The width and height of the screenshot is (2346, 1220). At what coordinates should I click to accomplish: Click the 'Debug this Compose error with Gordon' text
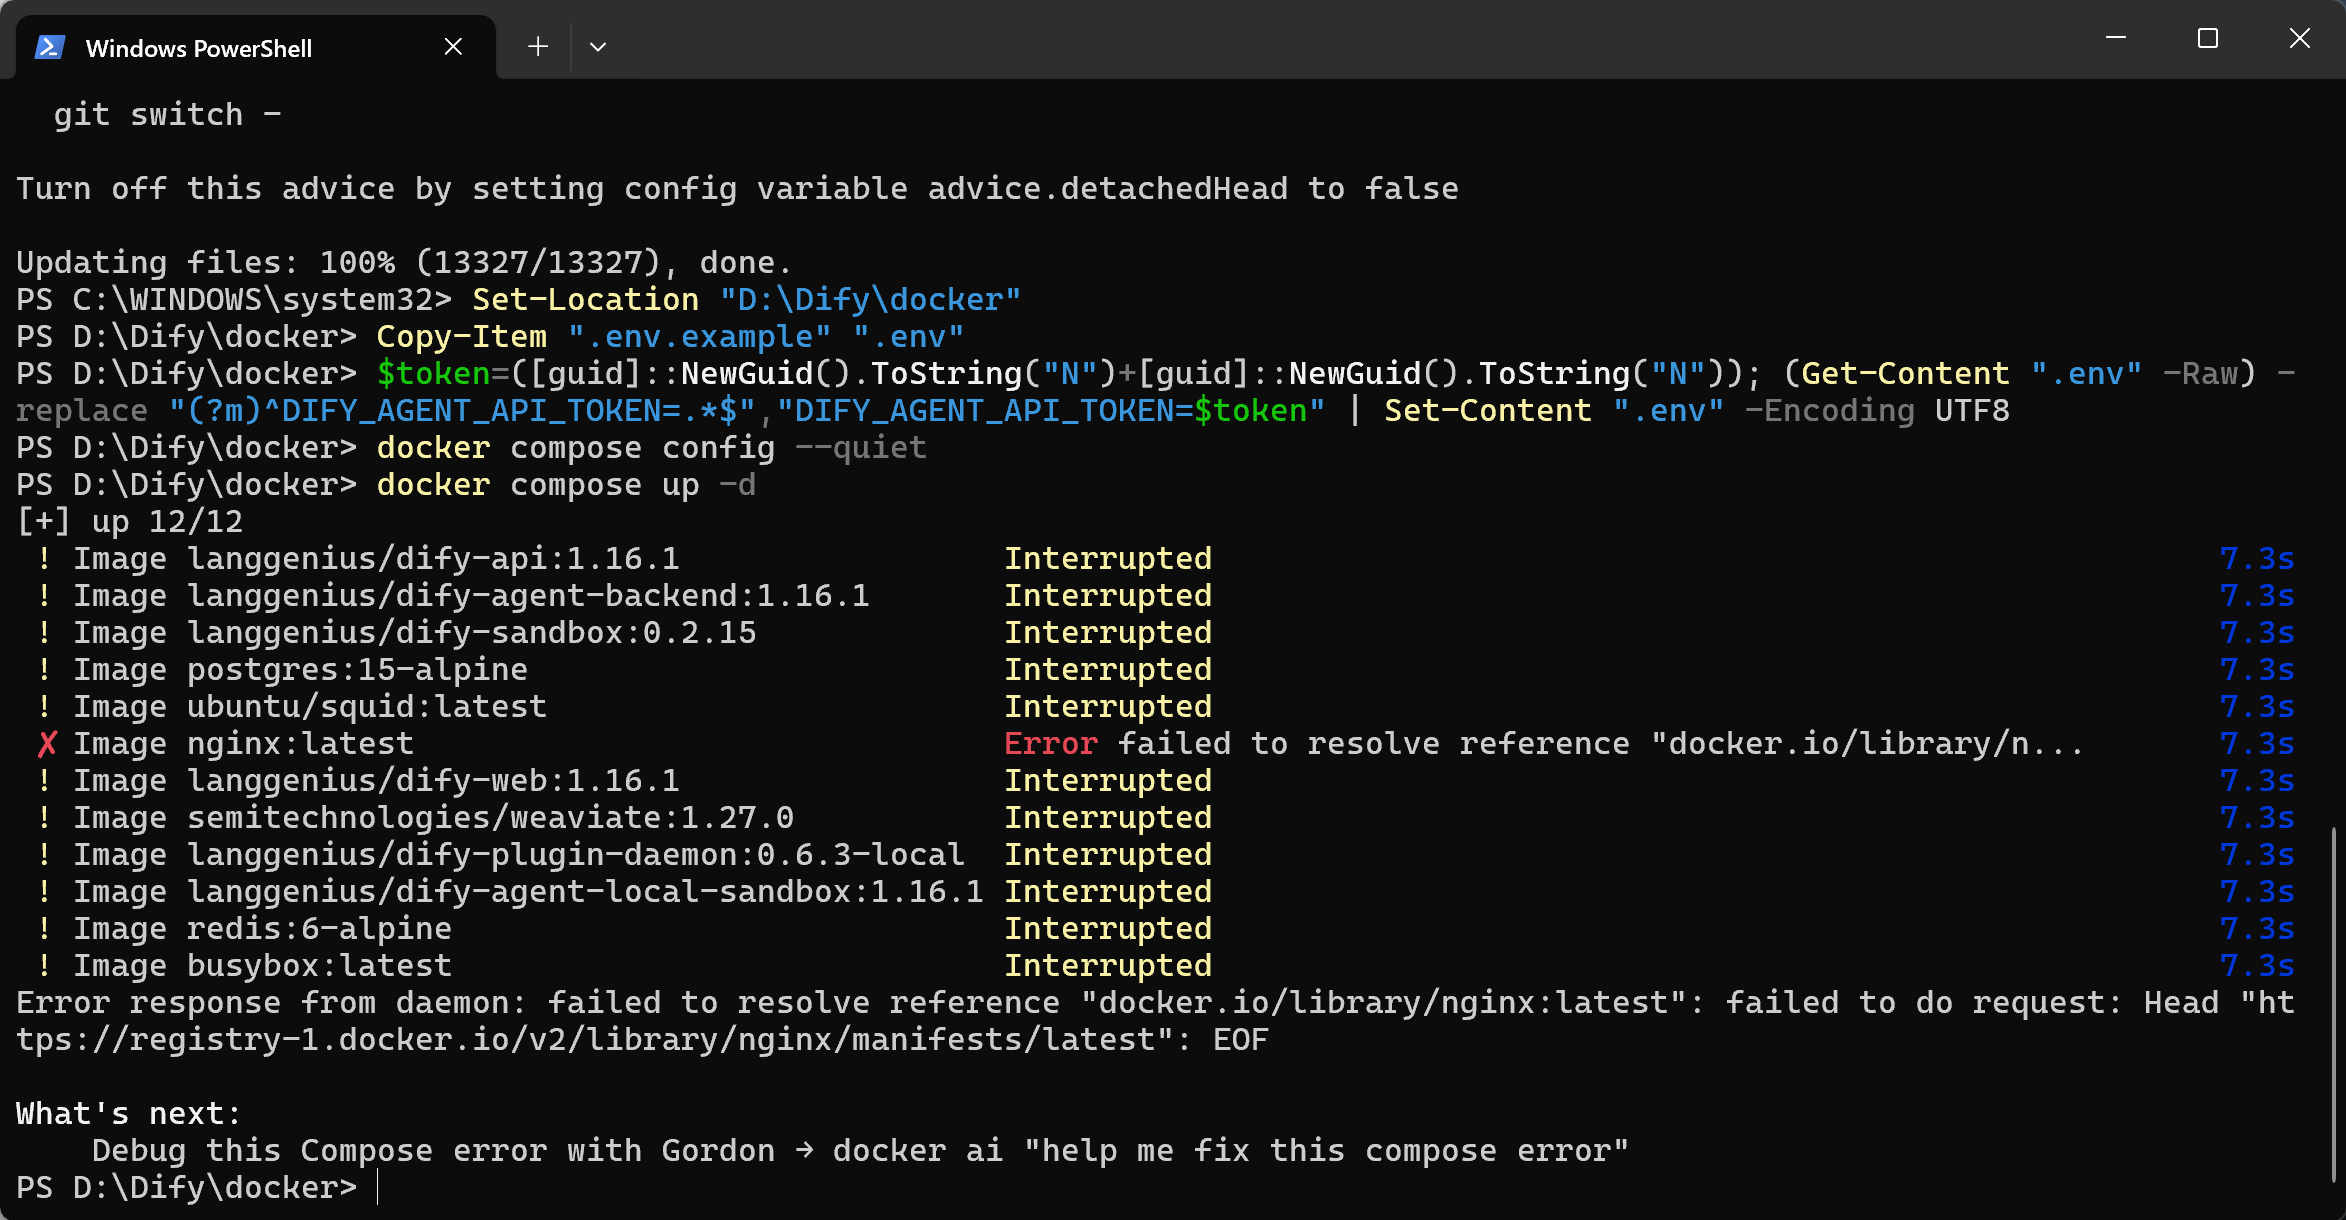coord(434,1151)
